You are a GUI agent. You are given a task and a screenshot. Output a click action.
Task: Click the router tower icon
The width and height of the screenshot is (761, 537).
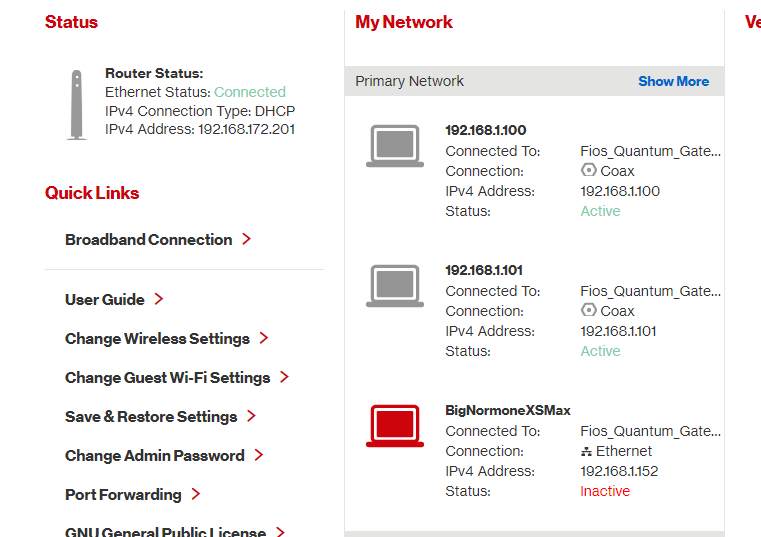[77, 105]
